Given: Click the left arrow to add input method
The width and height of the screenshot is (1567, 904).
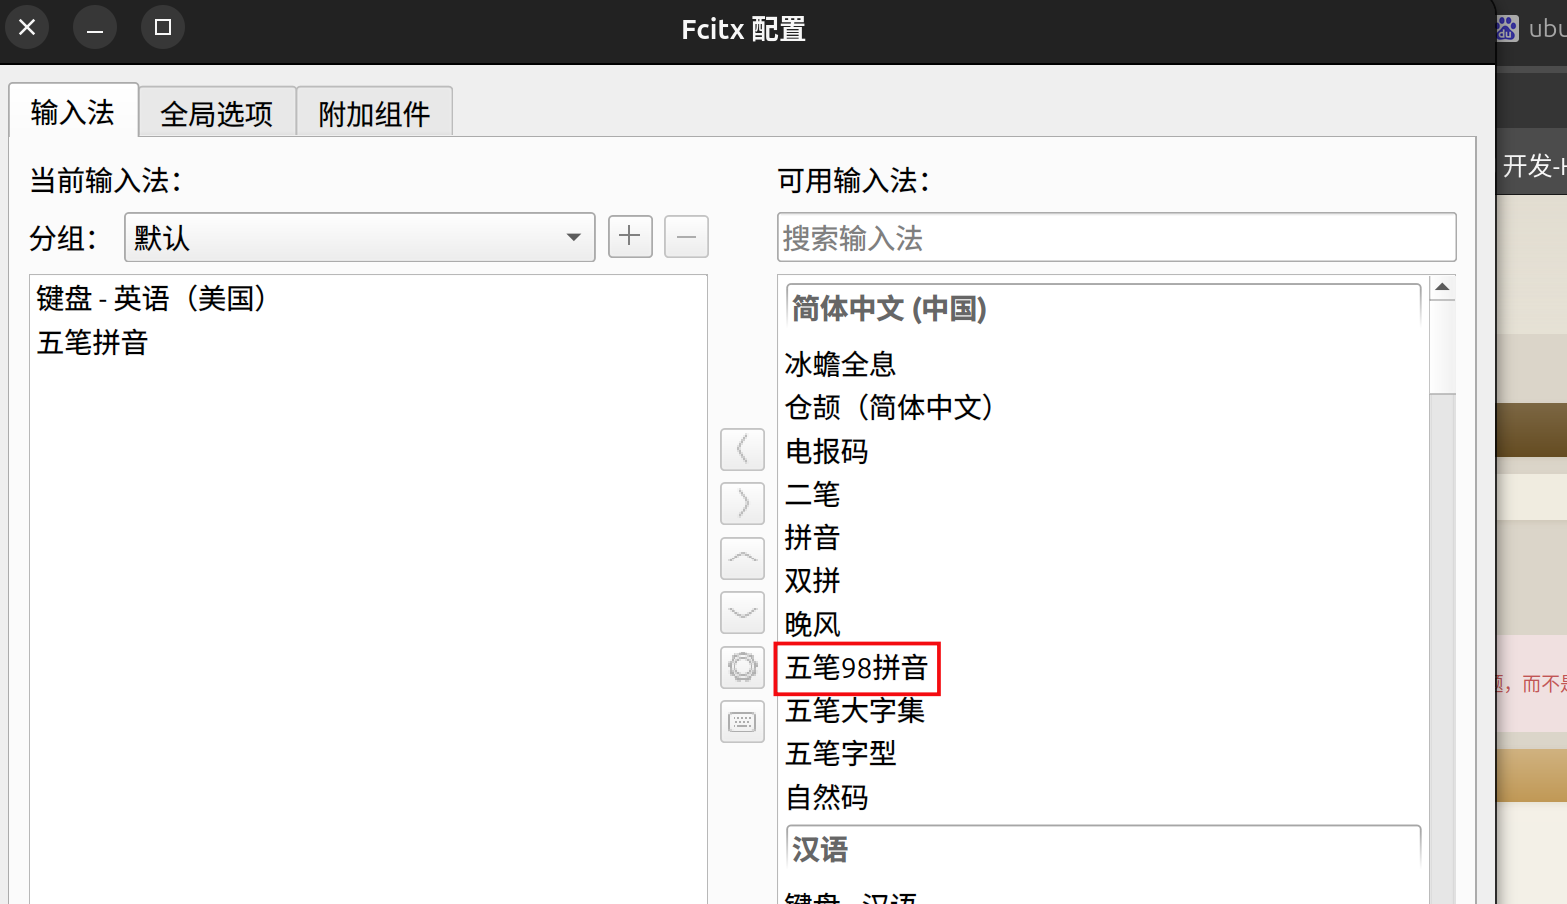Looking at the screenshot, I should pos(742,449).
